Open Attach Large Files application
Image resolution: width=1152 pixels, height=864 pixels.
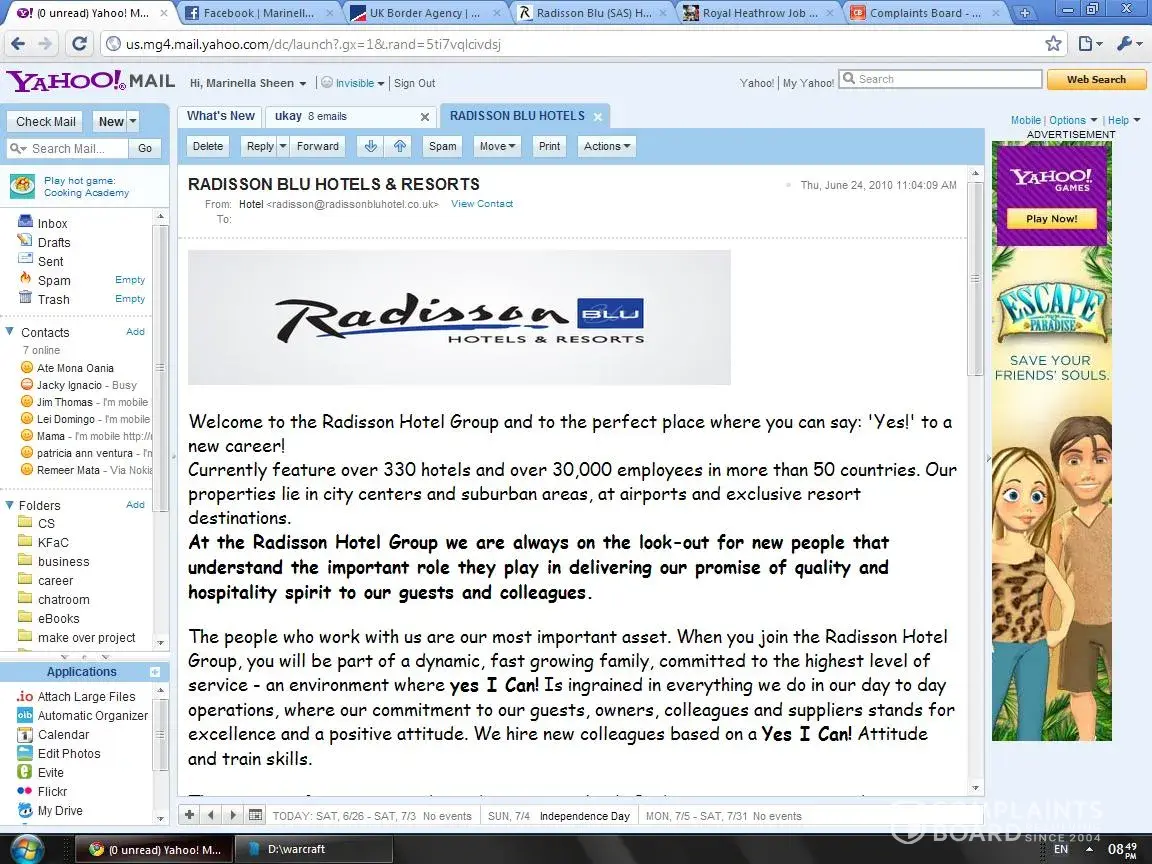point(86,696)
